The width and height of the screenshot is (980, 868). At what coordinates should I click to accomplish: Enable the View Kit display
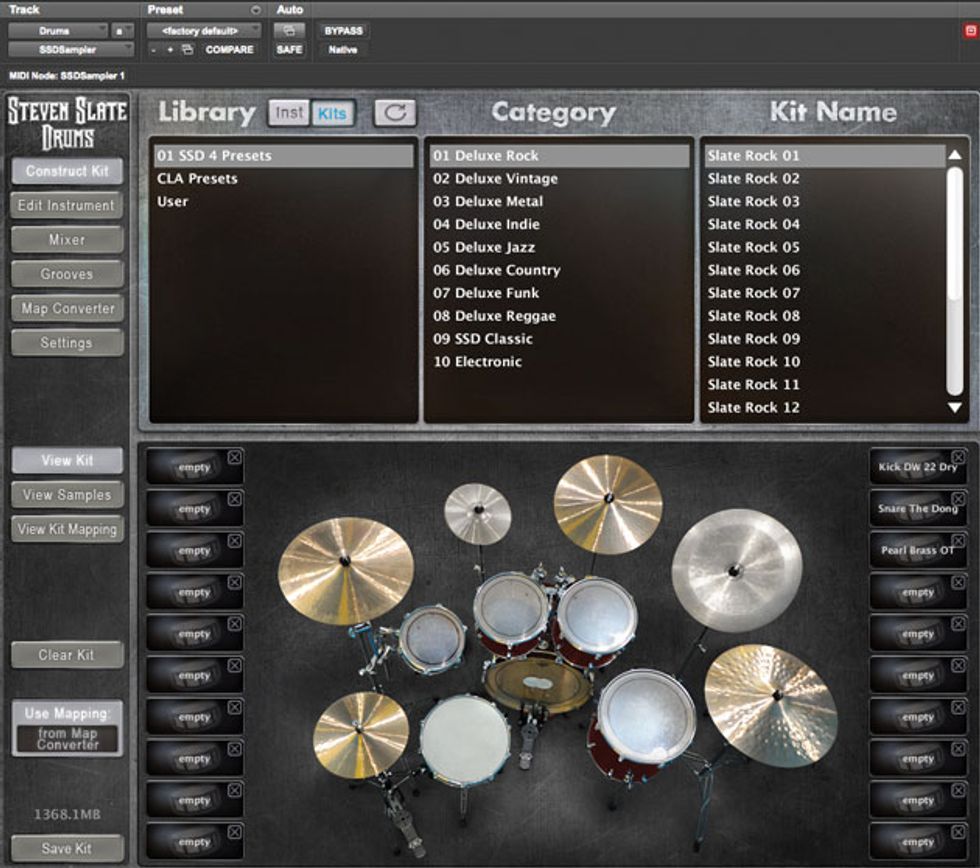coord(67,461)
